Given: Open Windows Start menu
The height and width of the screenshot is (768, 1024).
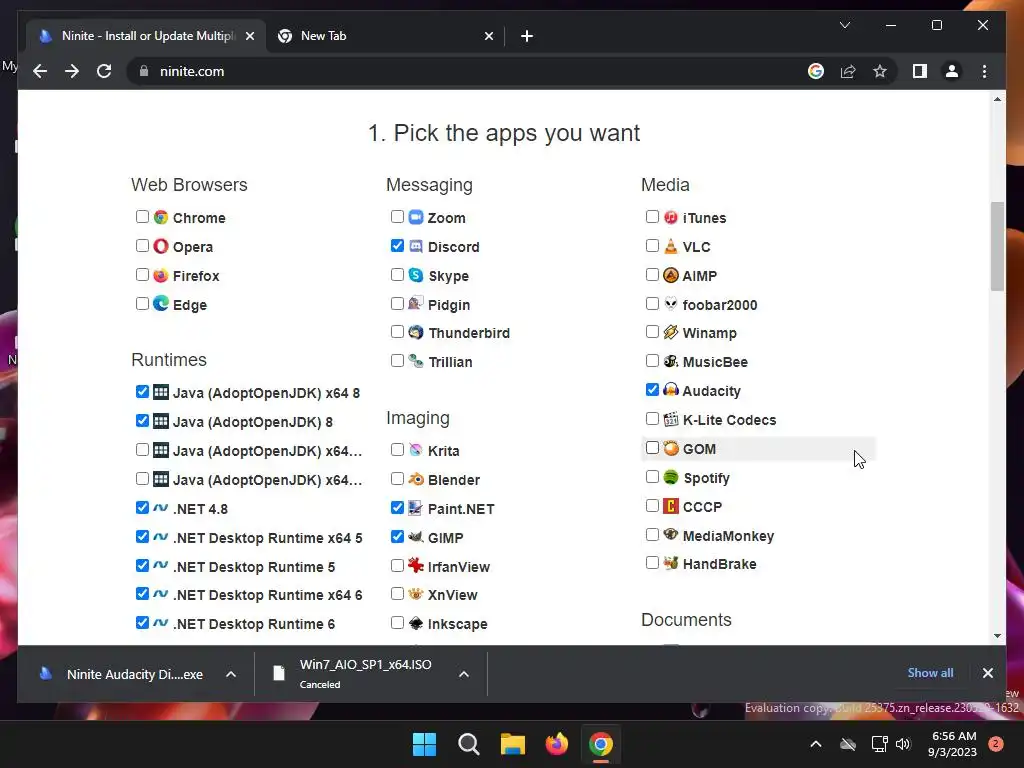Looking at the screenshot, I should [x=424, y=744].
